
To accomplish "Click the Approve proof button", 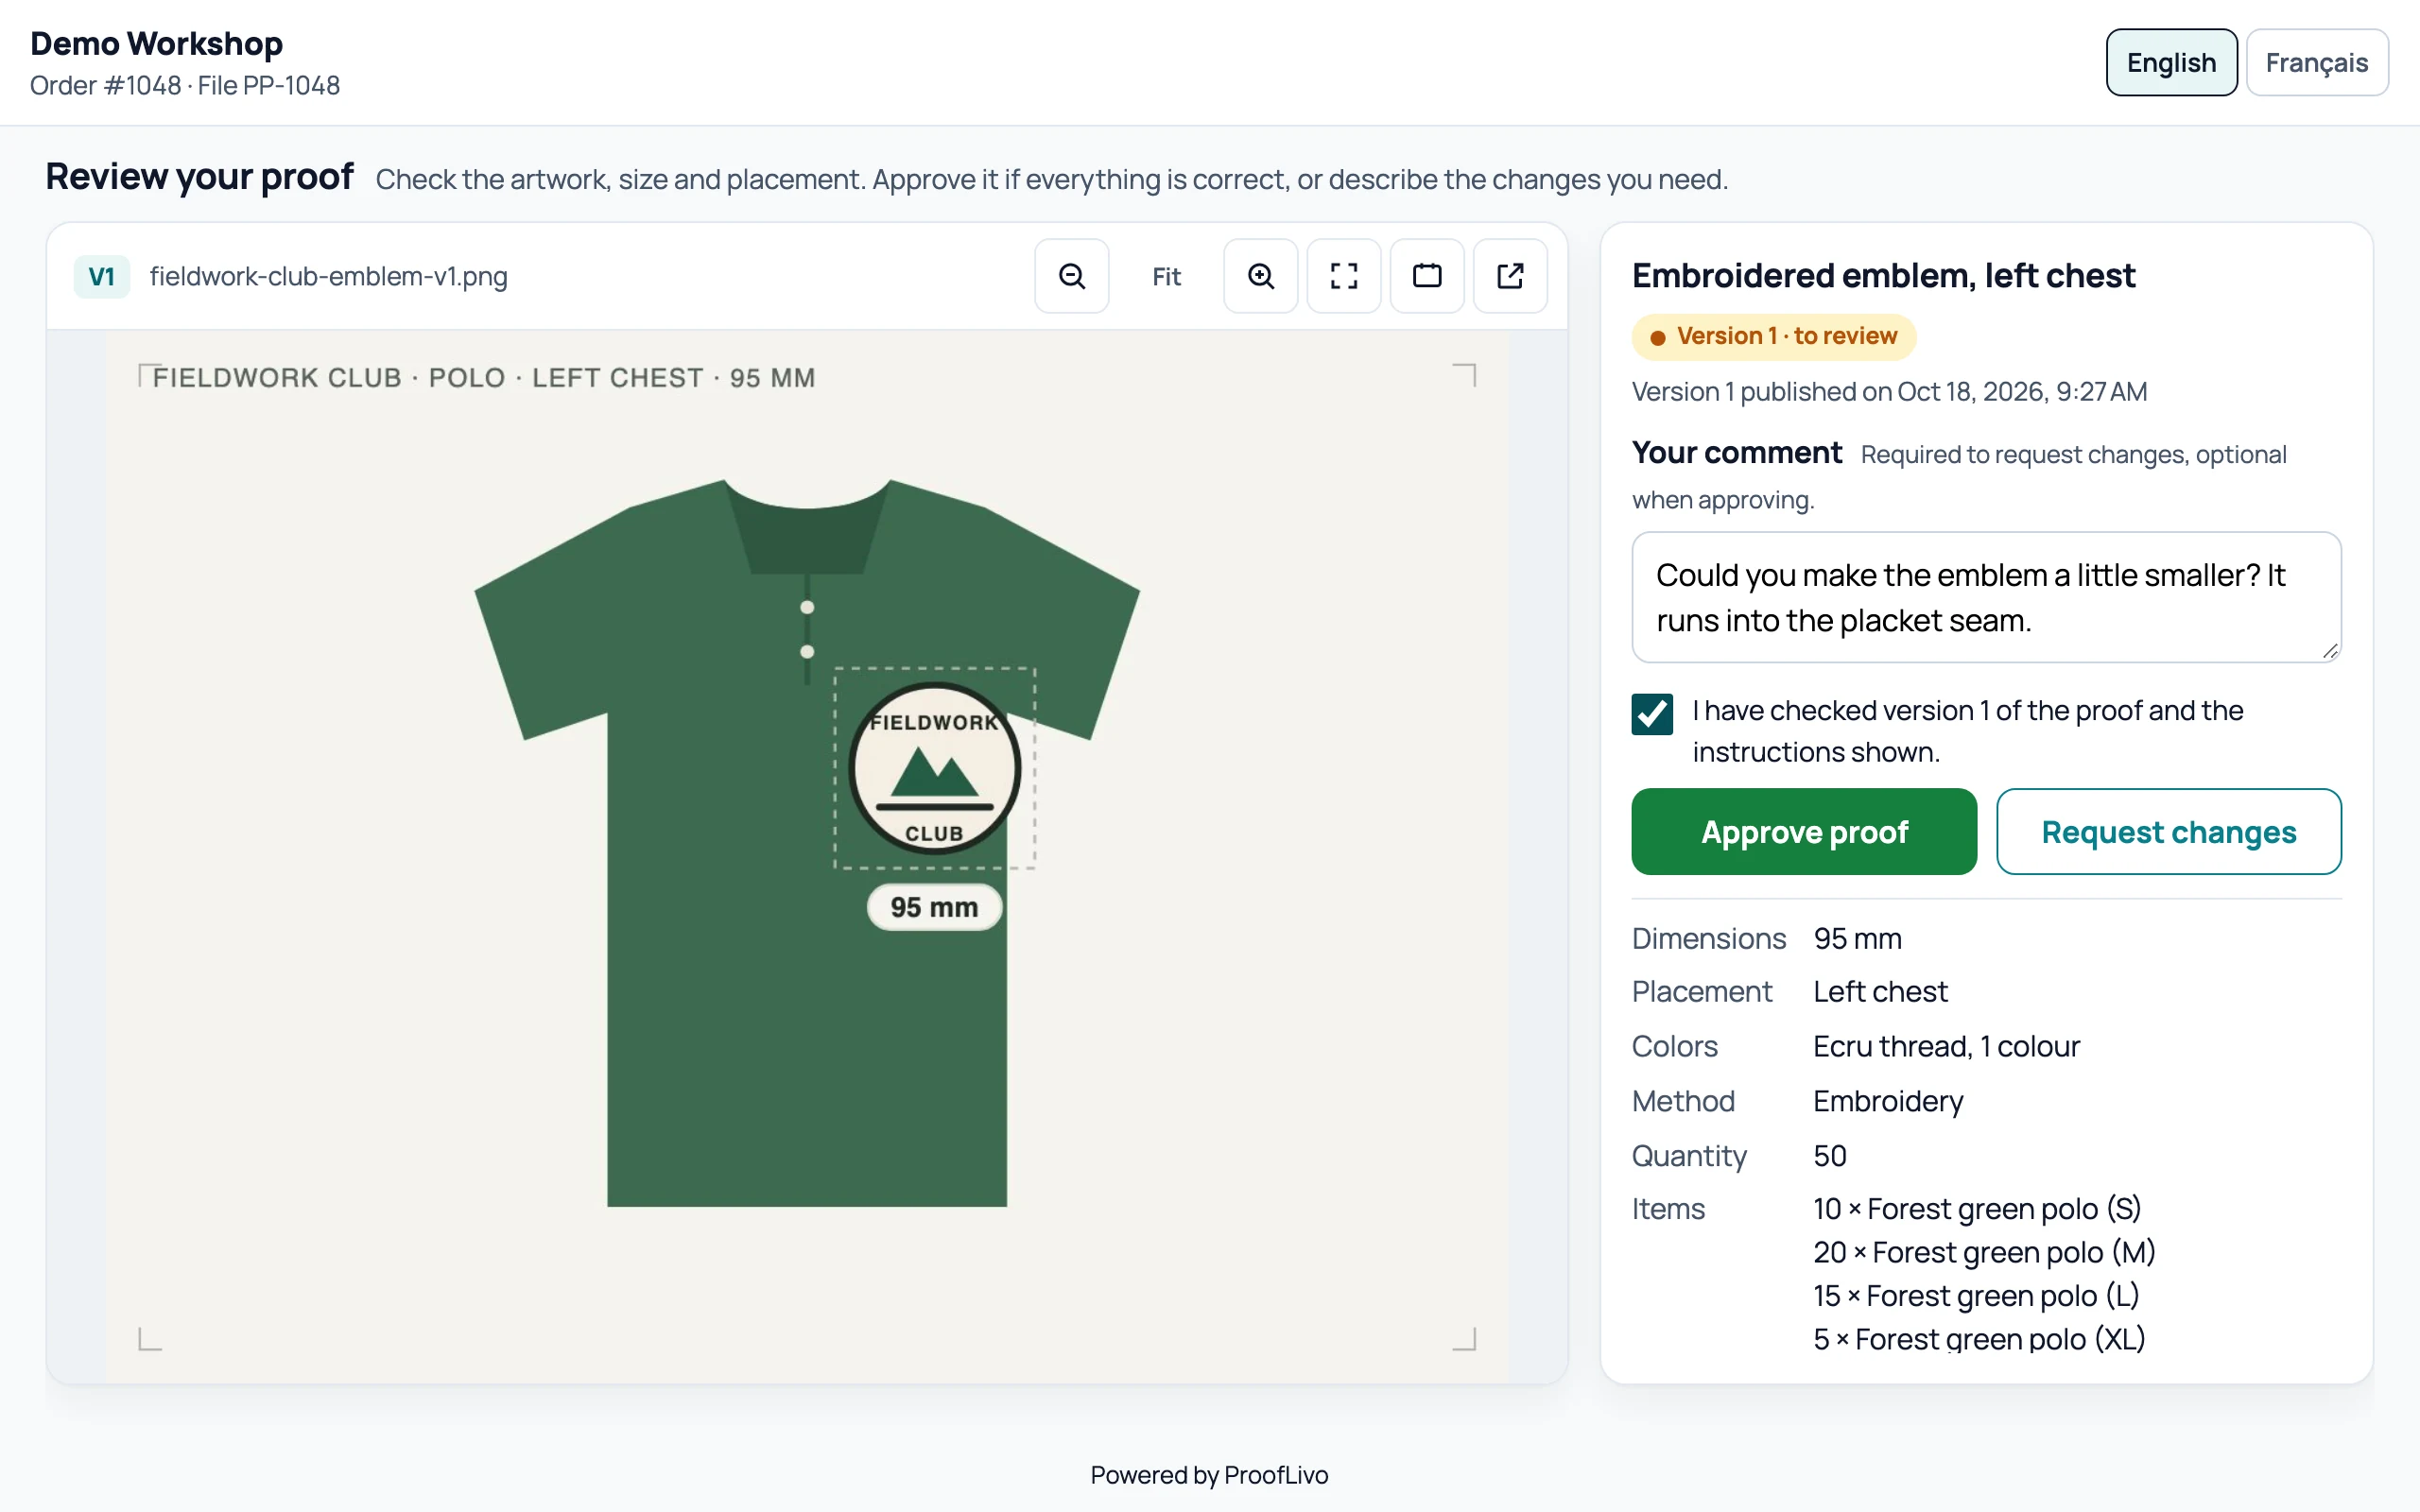I will pos(1804,832).
